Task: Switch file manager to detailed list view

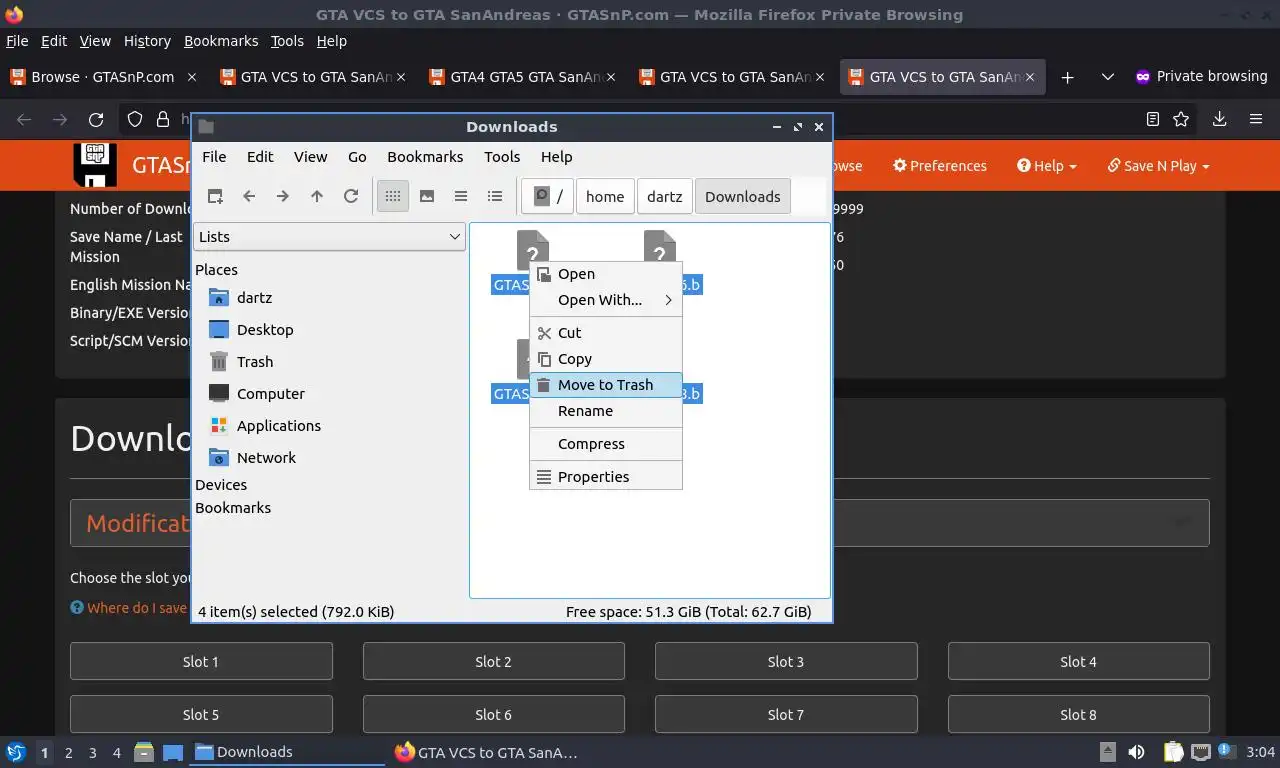Action: pyautogui.click(x=495, y=196)
